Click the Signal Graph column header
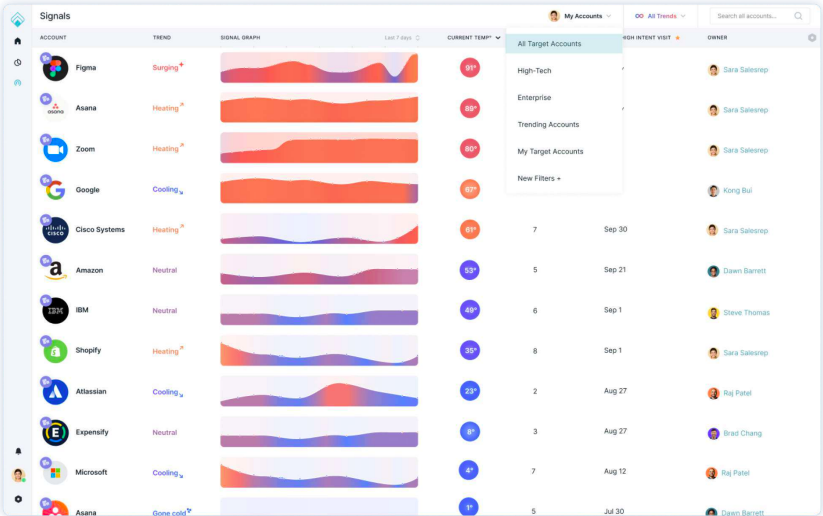Screen dimensions: 823x516 [240, 38]
